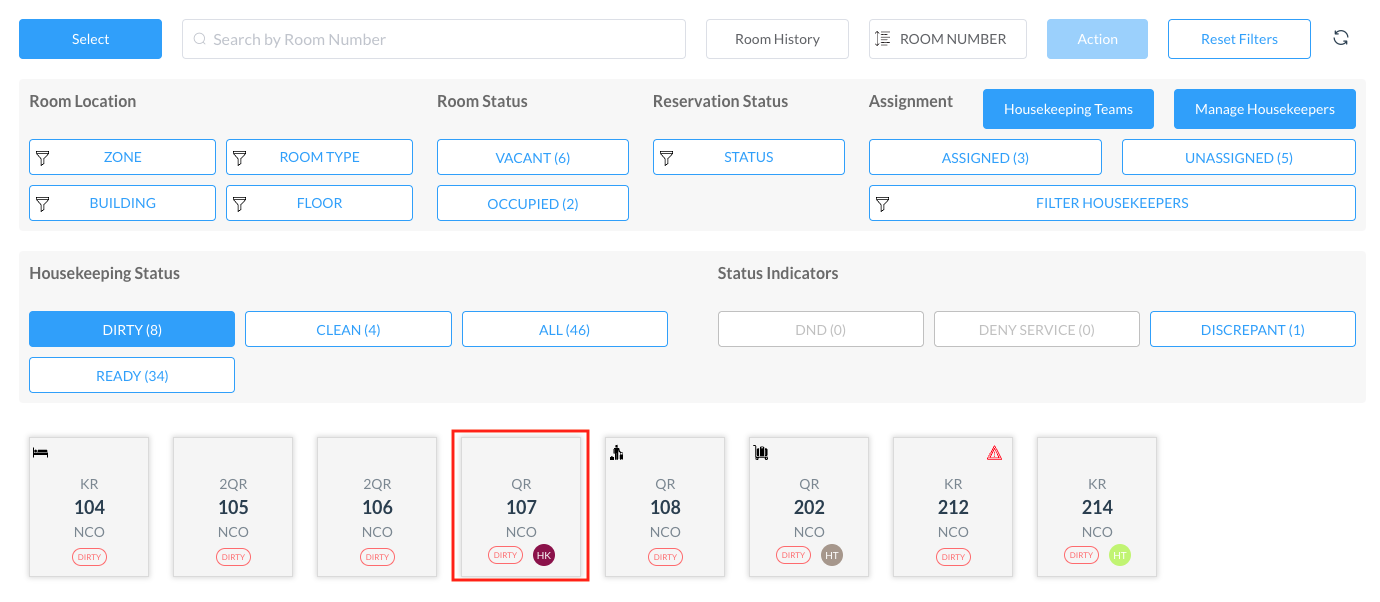Click the green HT badge on room 214

pyautogui.click(x=1120, y=555)
